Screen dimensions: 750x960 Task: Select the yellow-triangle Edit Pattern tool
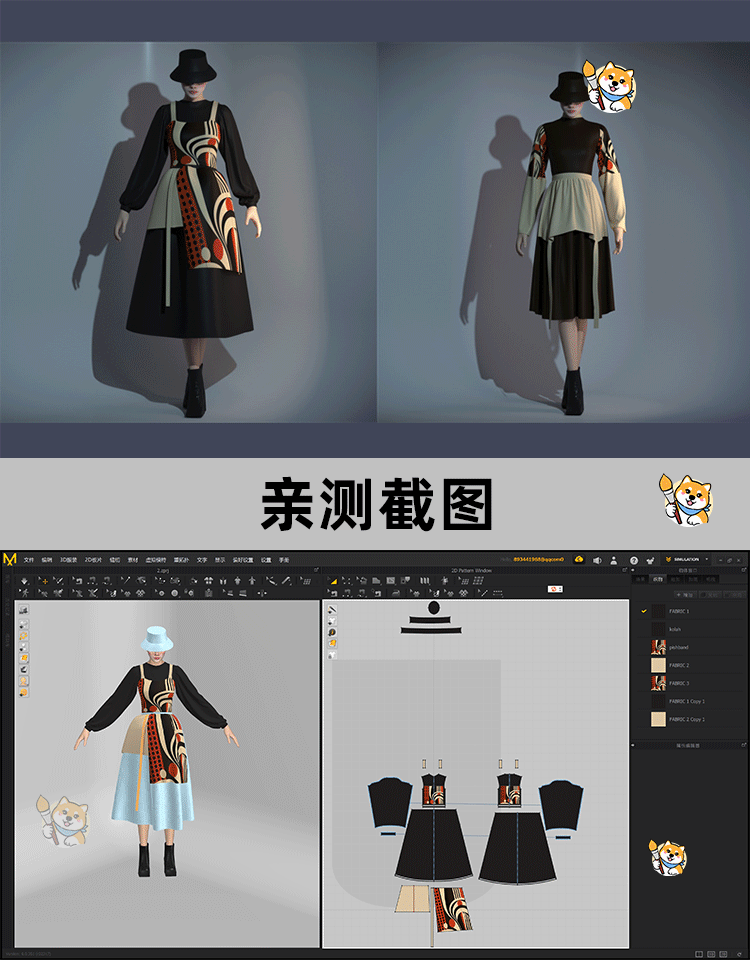[333, 581]
